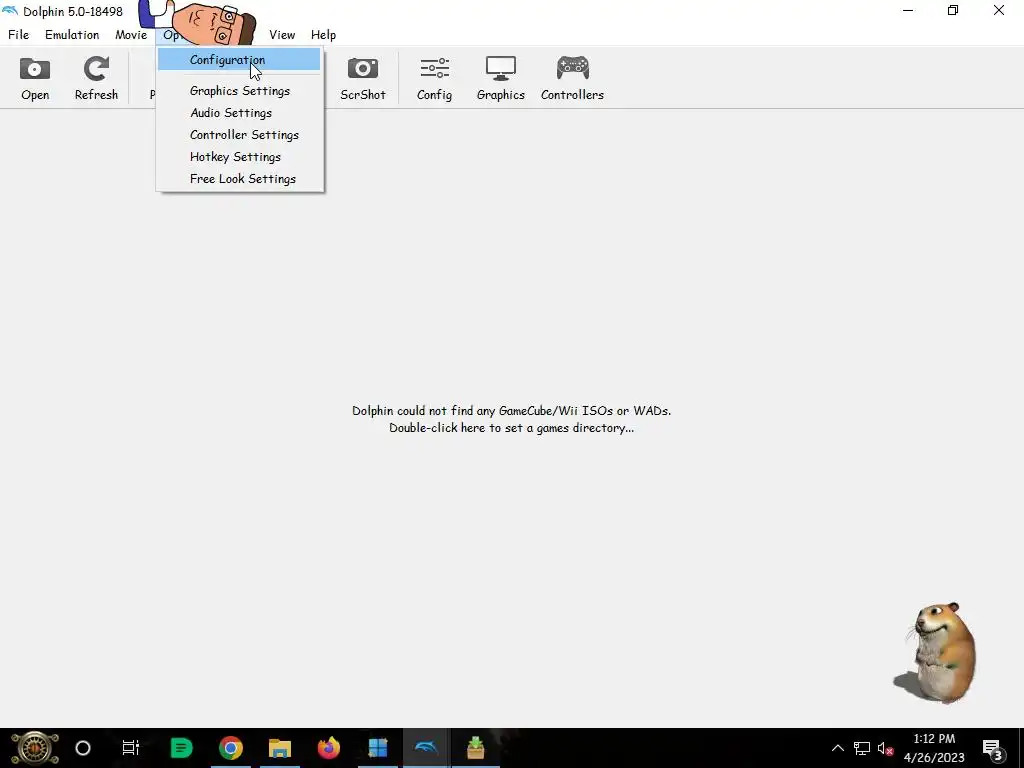Click the Open toolbar icon
The height and width of the screenshot is (768, 1024).
pyautogui.click(x=35, y=78)
